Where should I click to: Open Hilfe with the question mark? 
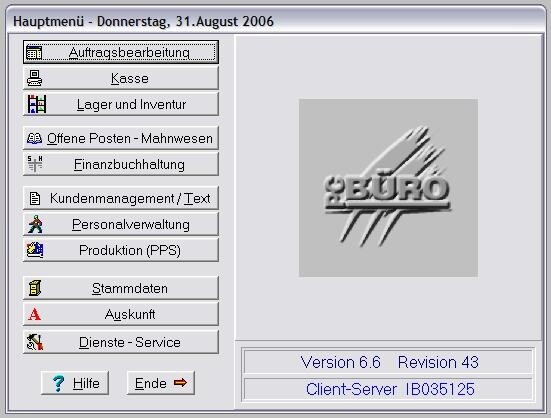tap(75, 383)
